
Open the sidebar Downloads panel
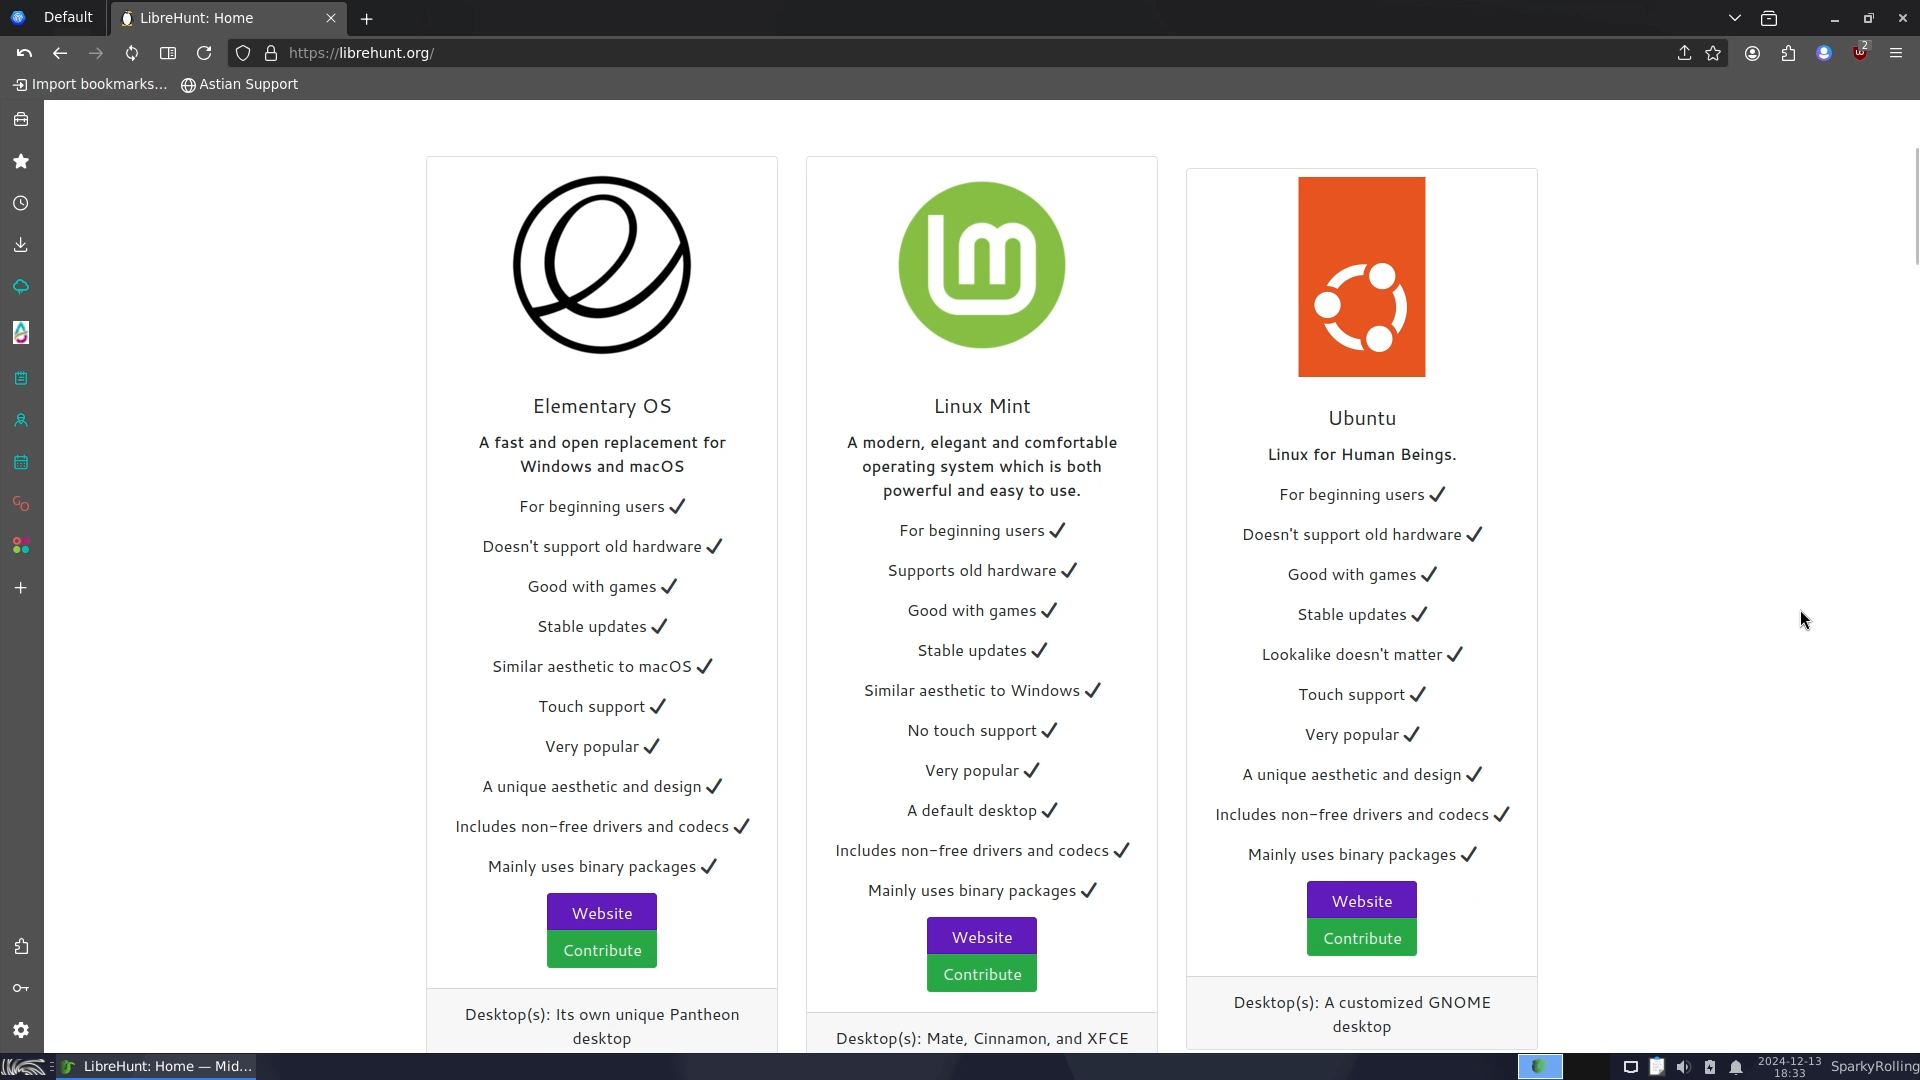point(21,245)
